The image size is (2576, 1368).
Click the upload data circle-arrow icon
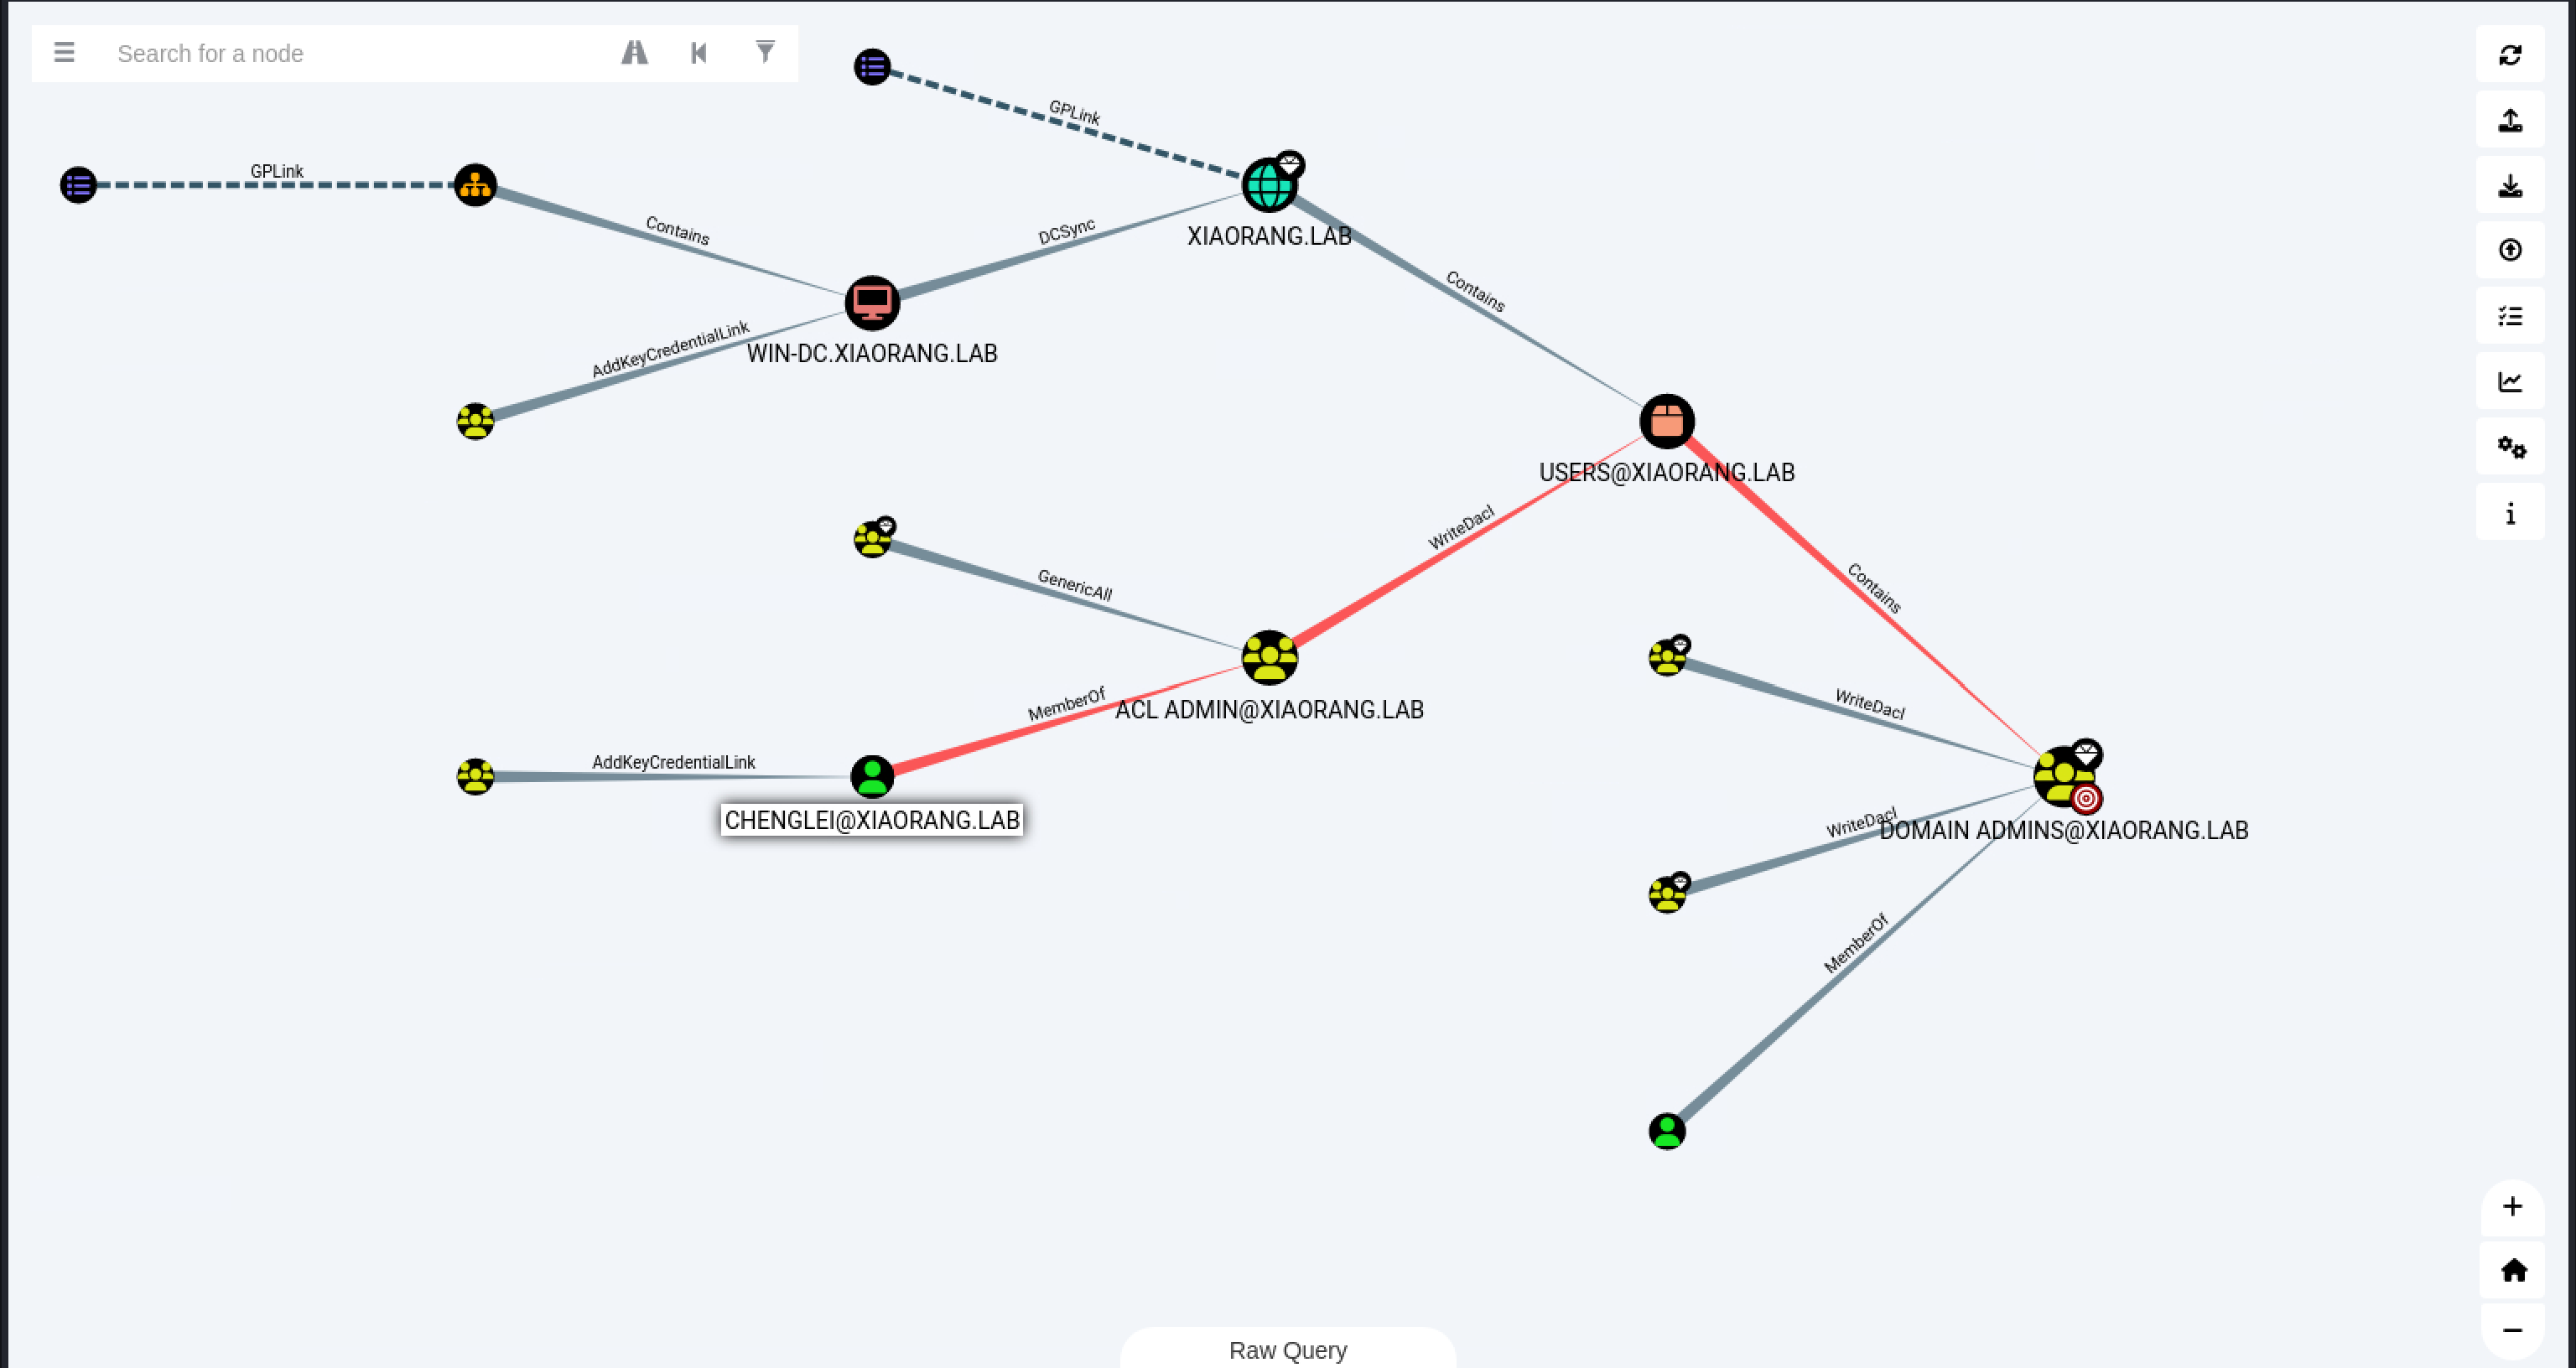[x=2510, y=250]
